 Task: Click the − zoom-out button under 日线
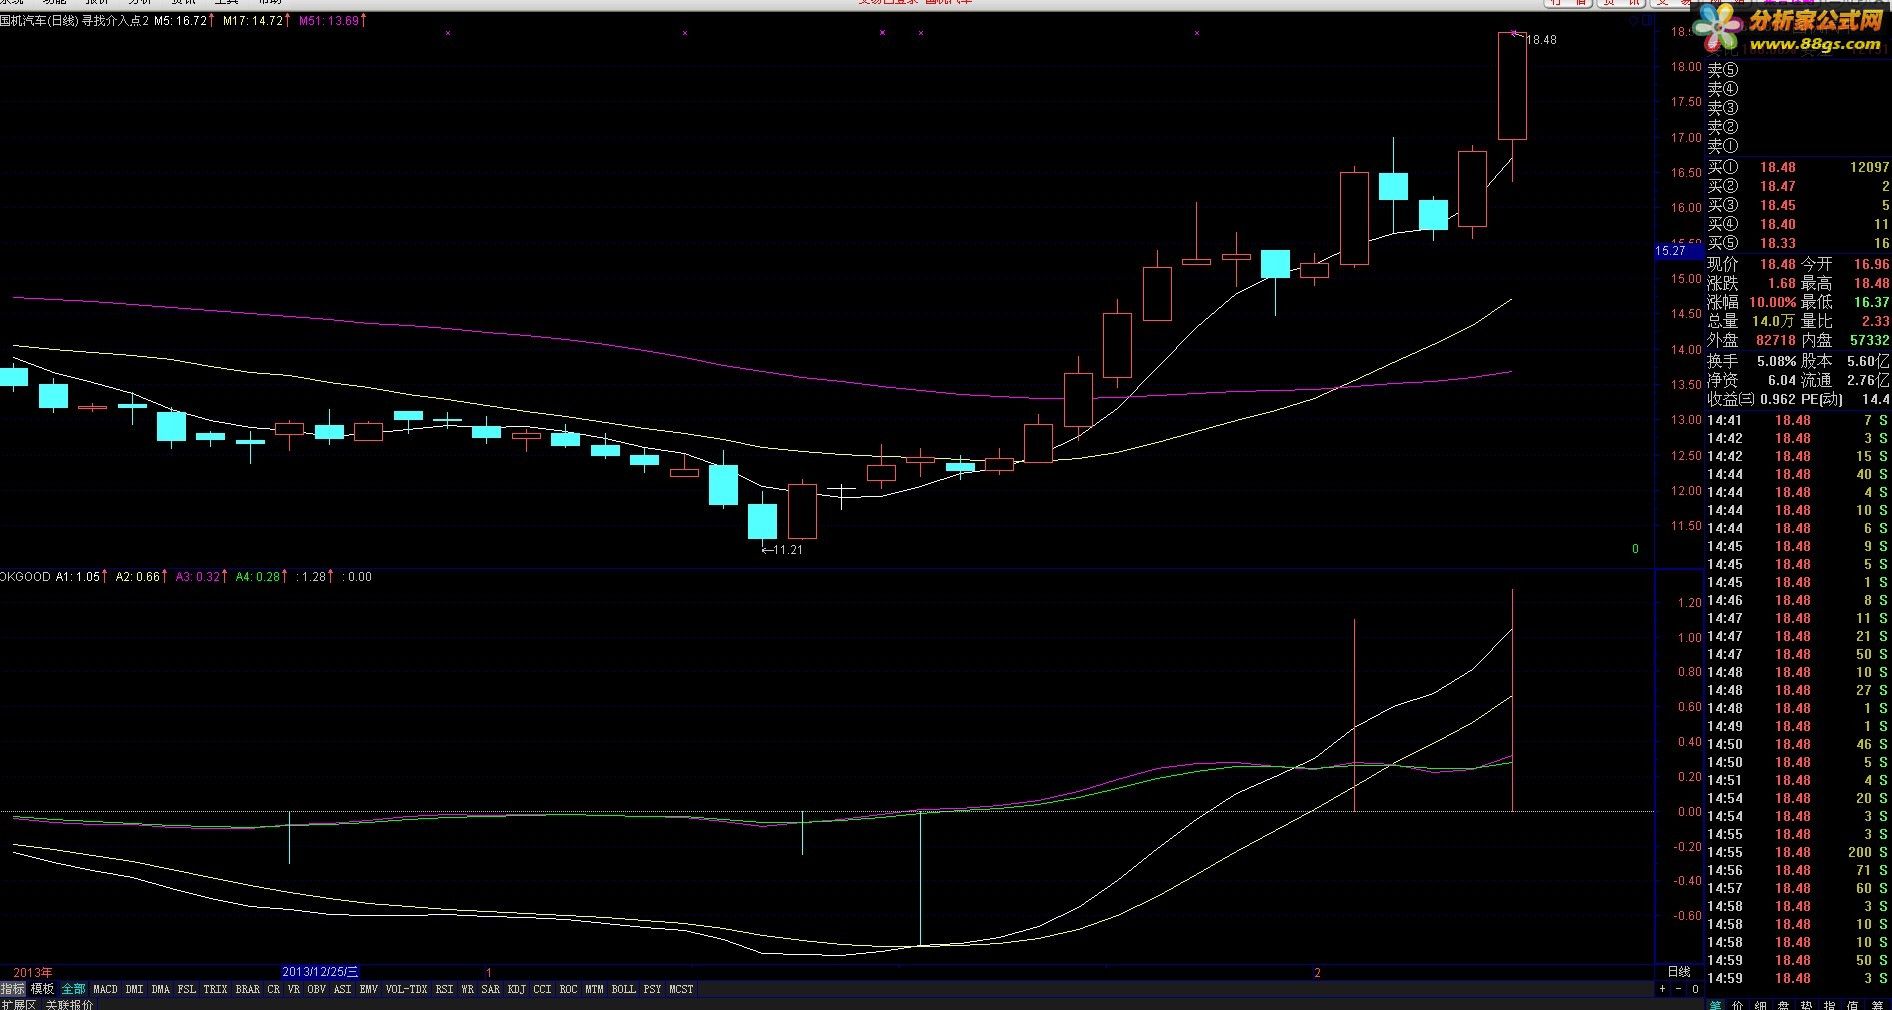(1679, 989)
